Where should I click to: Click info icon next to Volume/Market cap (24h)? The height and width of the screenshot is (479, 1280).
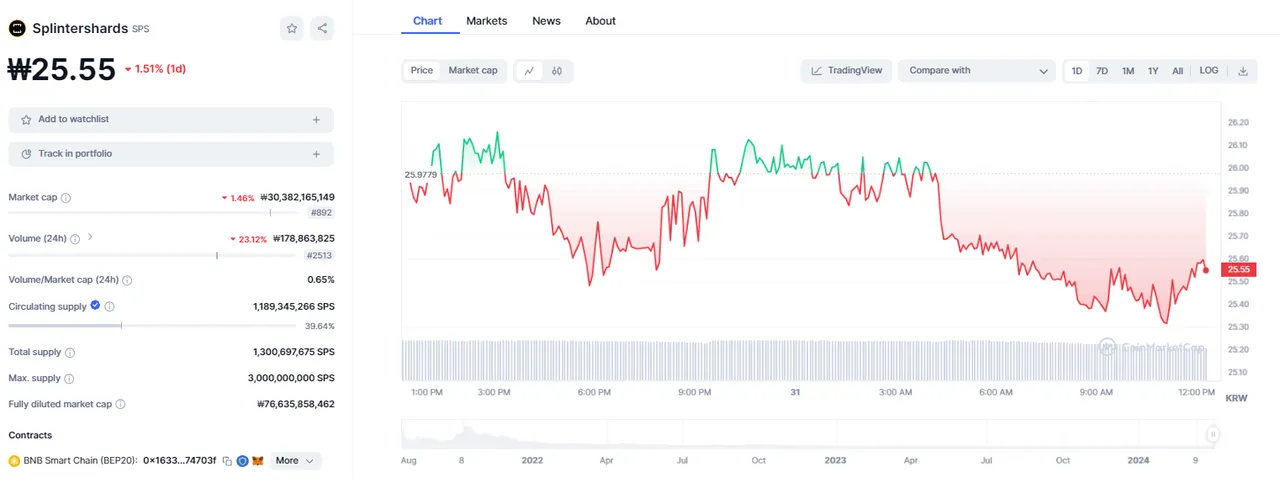[x=127, y=280]
